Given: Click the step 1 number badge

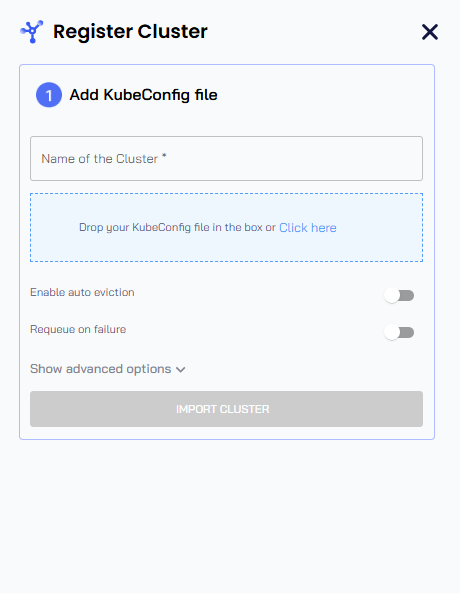Looking at the screenshot, I should click(49, 95).
